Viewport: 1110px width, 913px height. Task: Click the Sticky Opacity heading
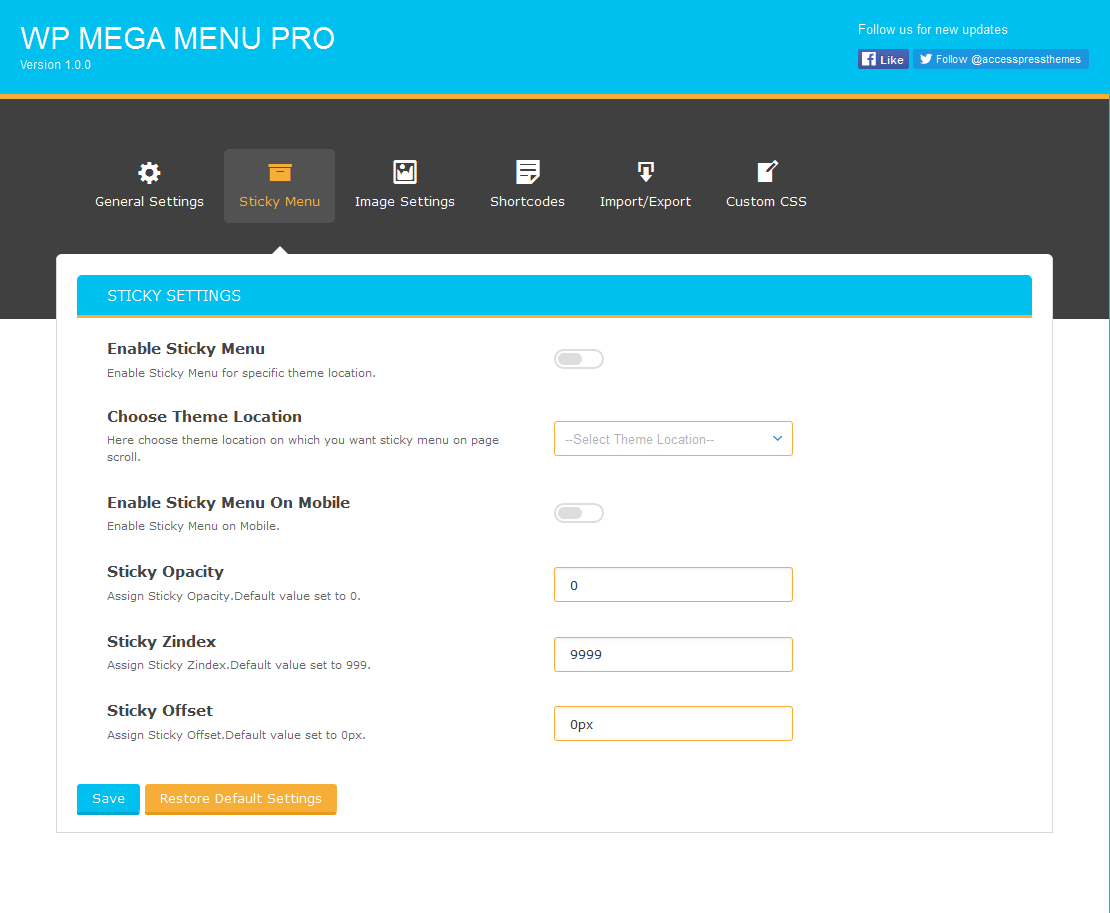coord(166,572)
